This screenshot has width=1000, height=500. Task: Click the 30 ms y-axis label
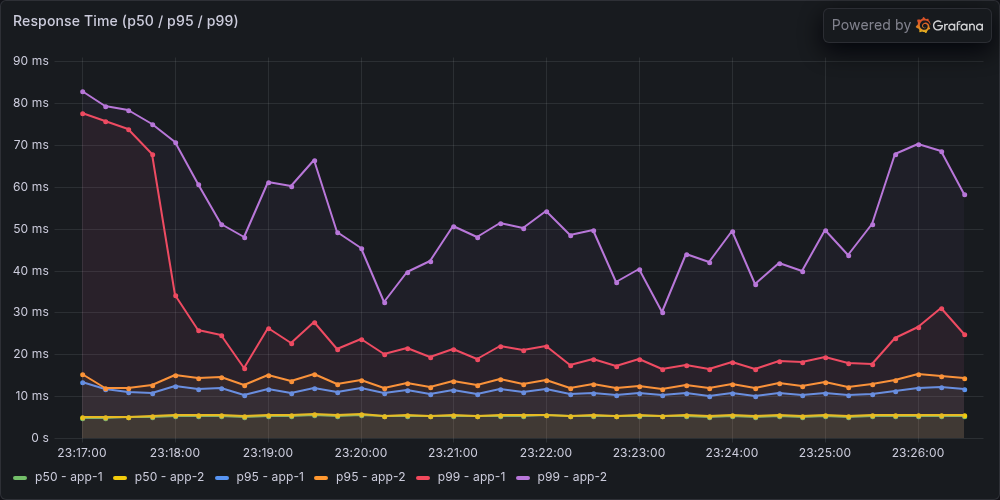pos(31,312)
